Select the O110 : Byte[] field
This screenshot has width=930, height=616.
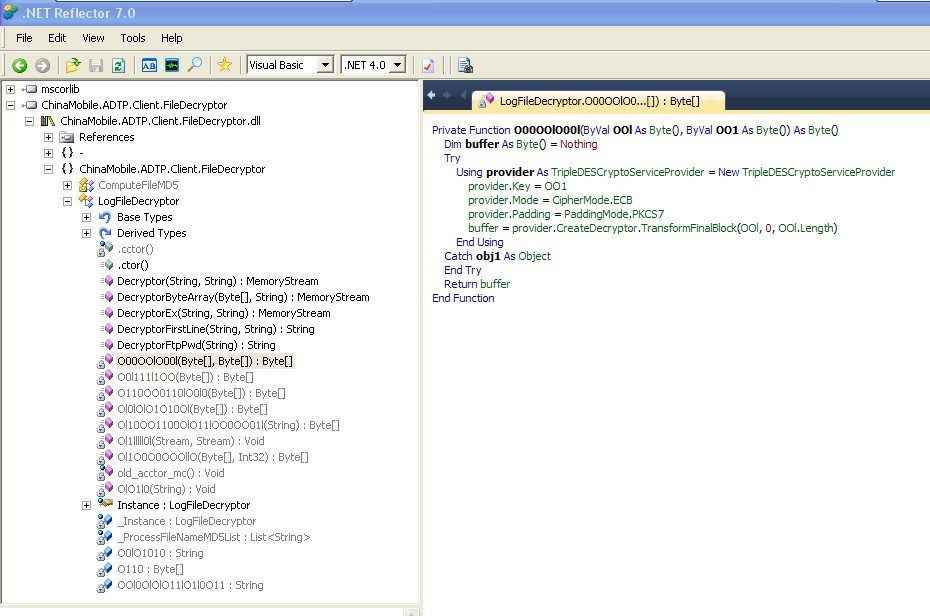point(150,569)
